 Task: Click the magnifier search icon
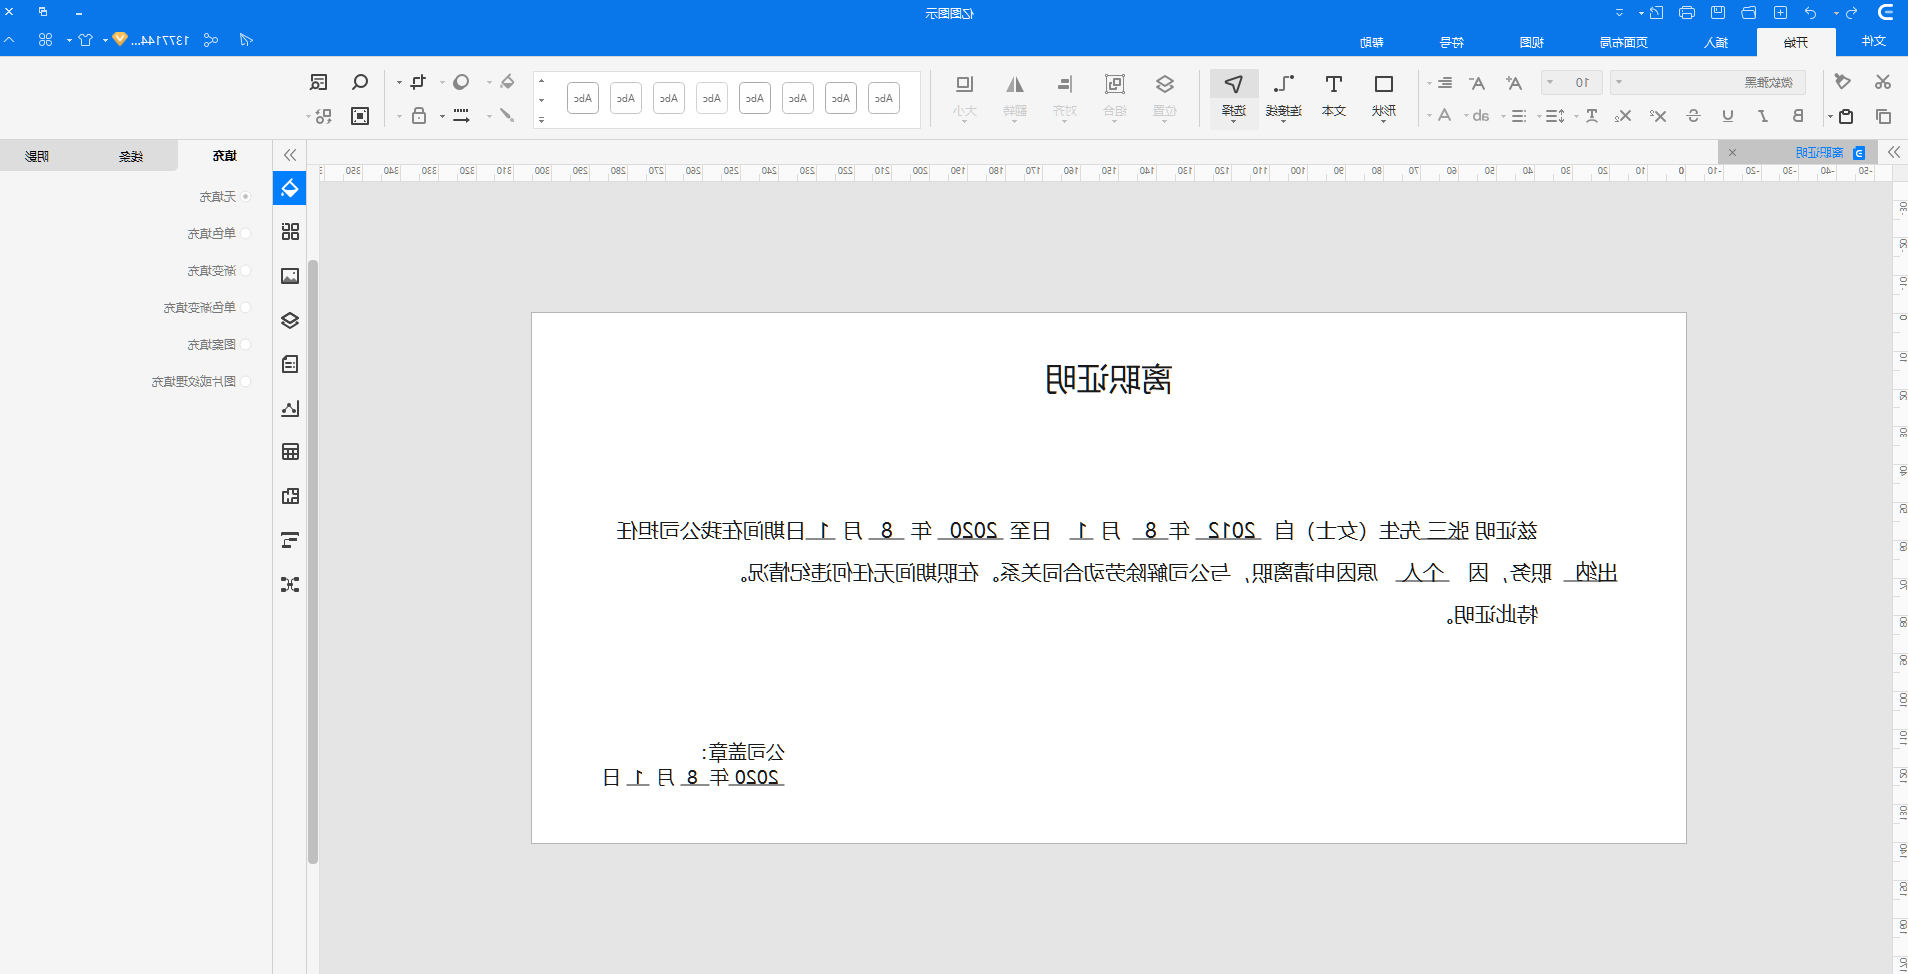(x=360, y=82)
